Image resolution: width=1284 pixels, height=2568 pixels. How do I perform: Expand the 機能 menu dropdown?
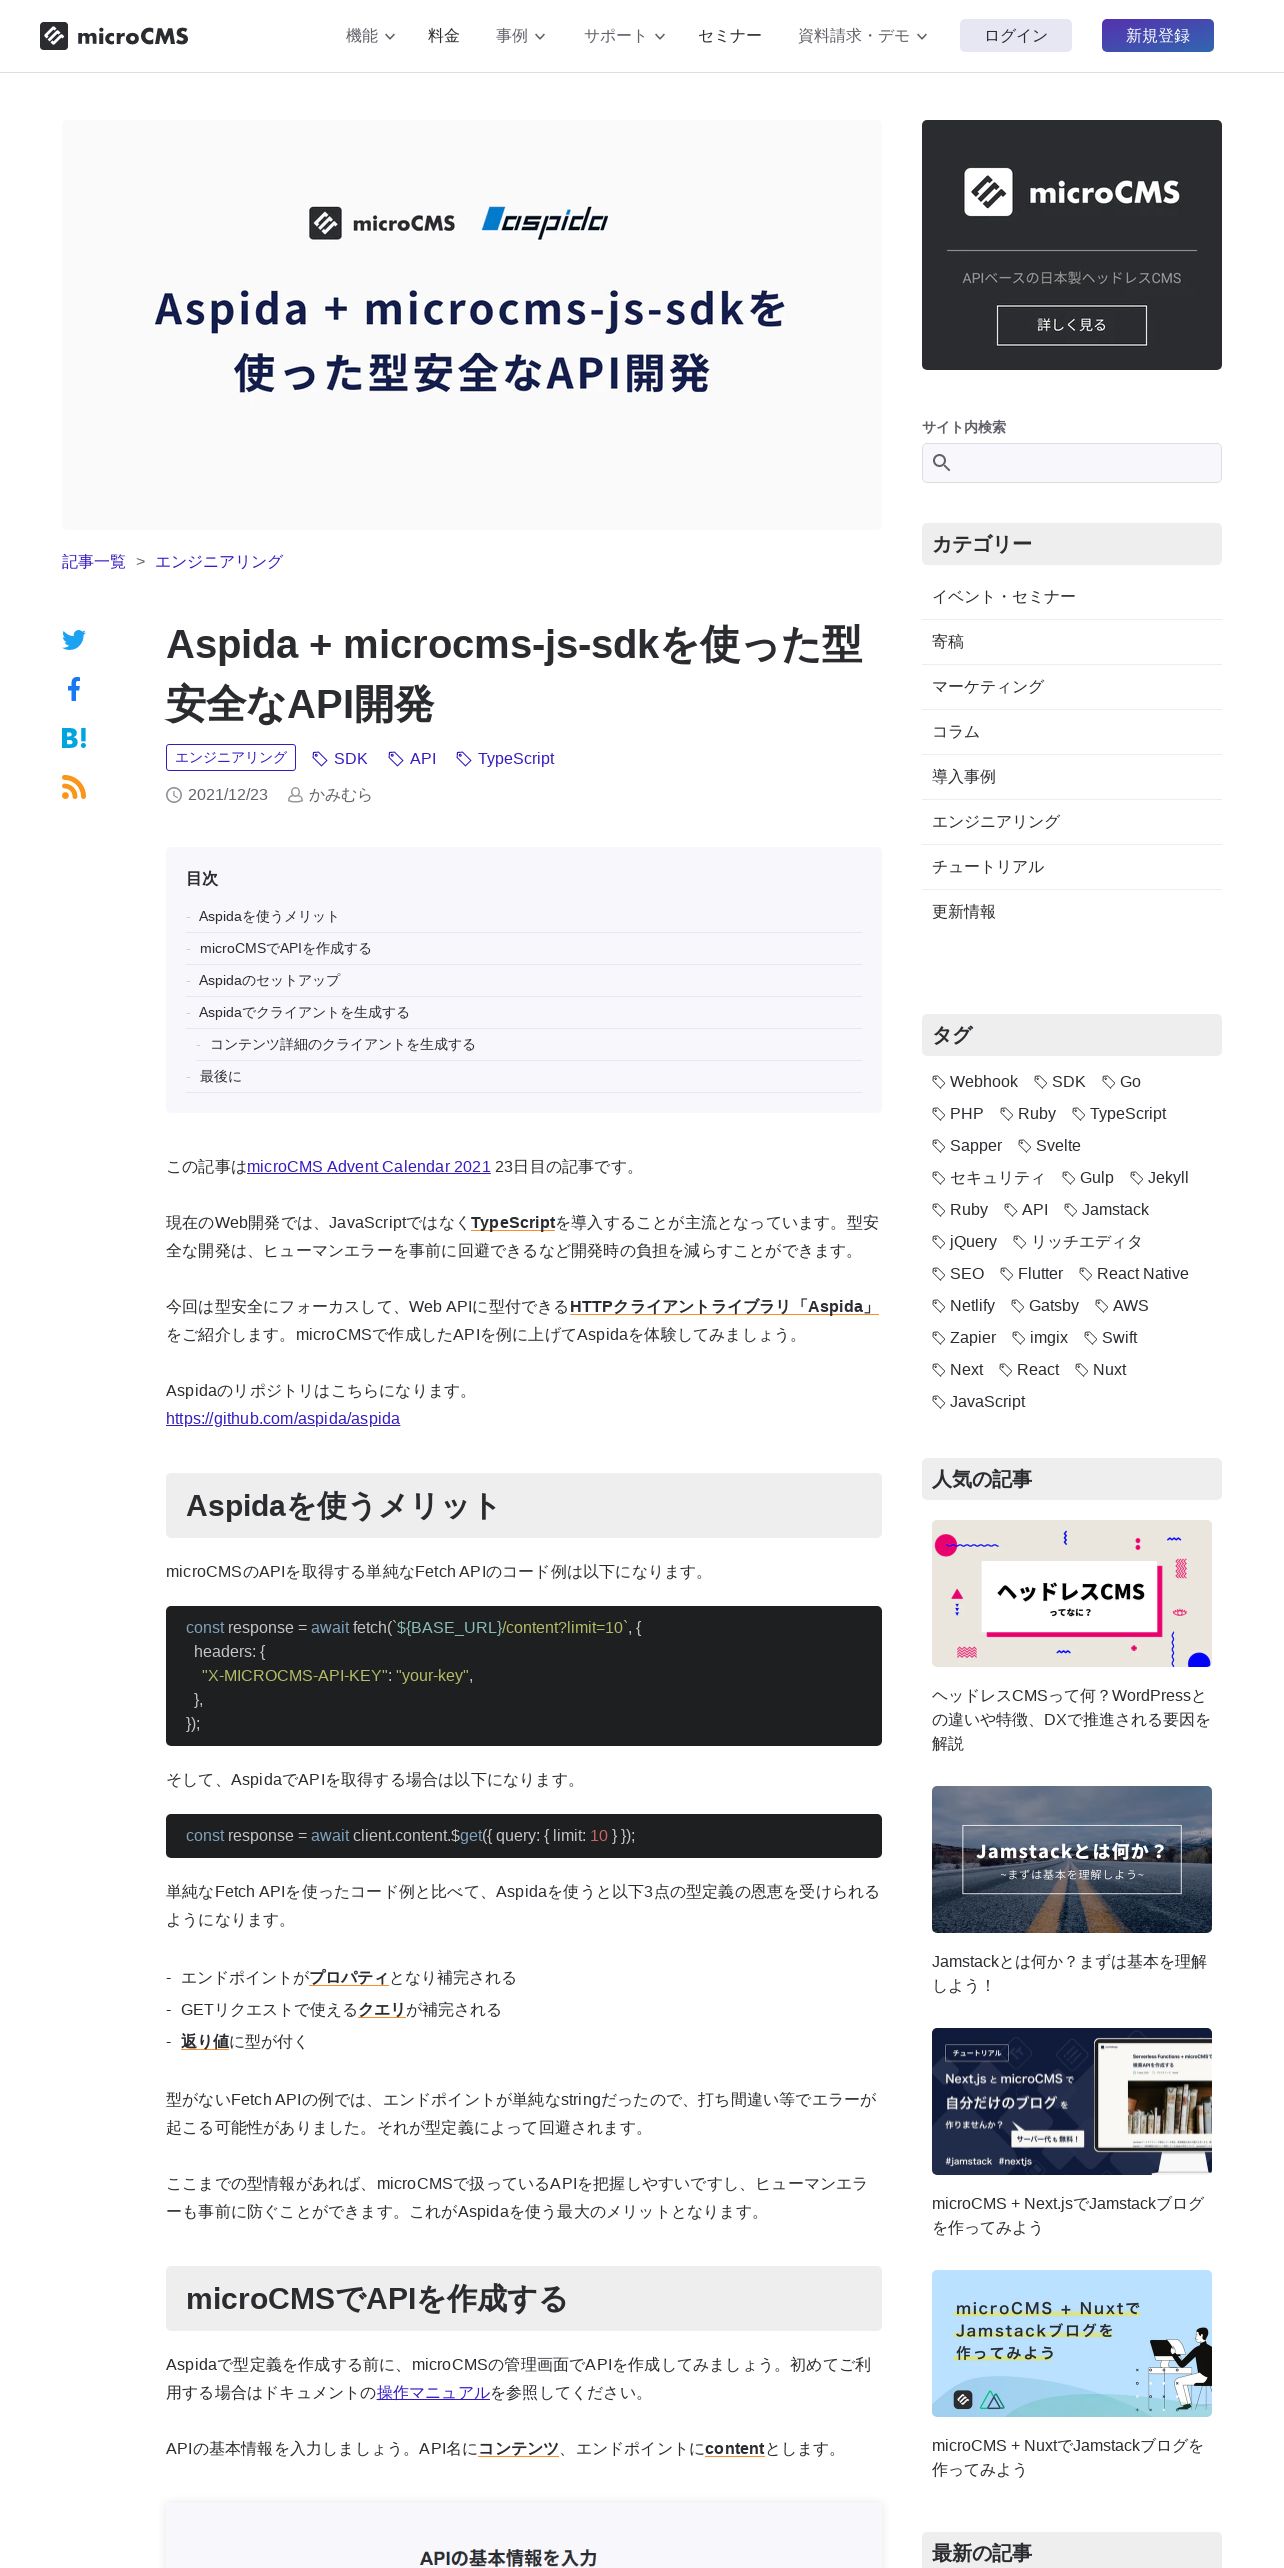point(370,36)
